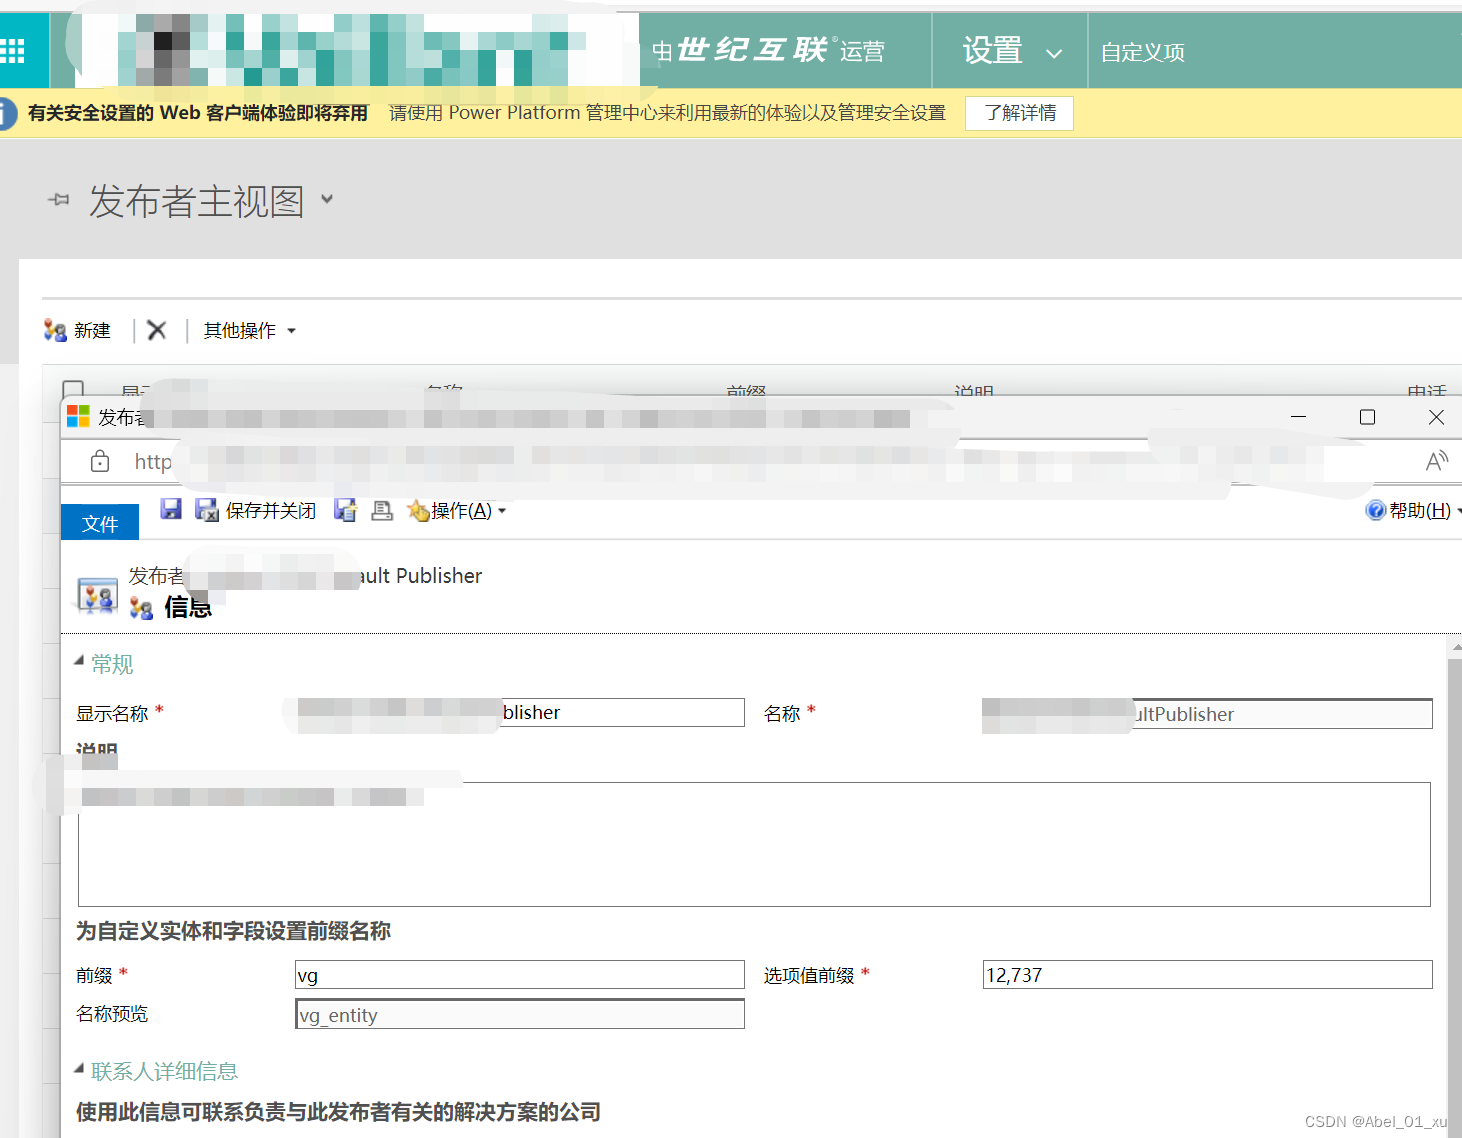Click the Save floppy disk icon
This screenshot has height=1138, width=1462.
coord(171,509)
